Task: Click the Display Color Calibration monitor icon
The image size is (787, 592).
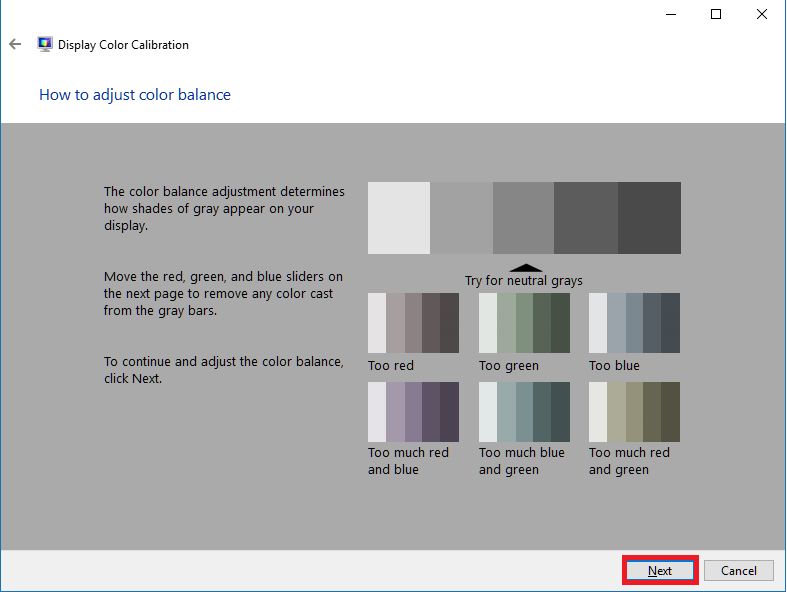Action: 45,44
